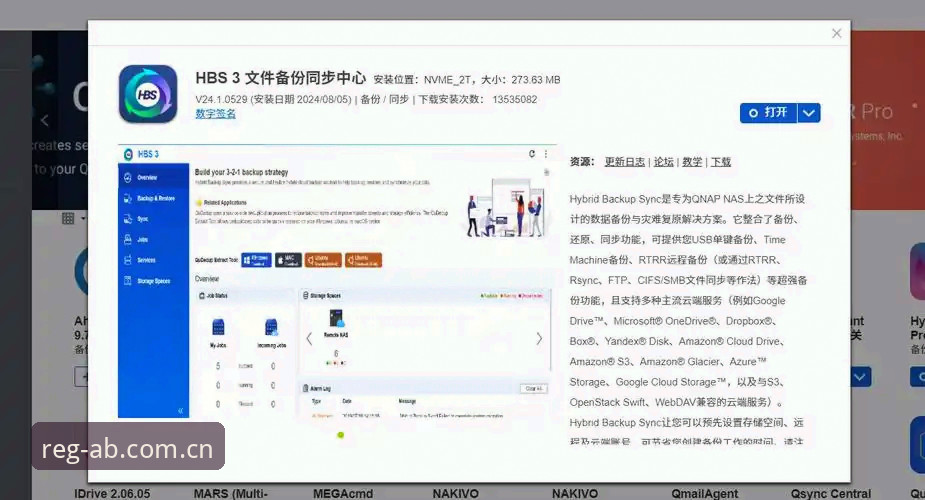
Task: Click the MARS (Multi- app label in the background
Action: click(231, 493)
